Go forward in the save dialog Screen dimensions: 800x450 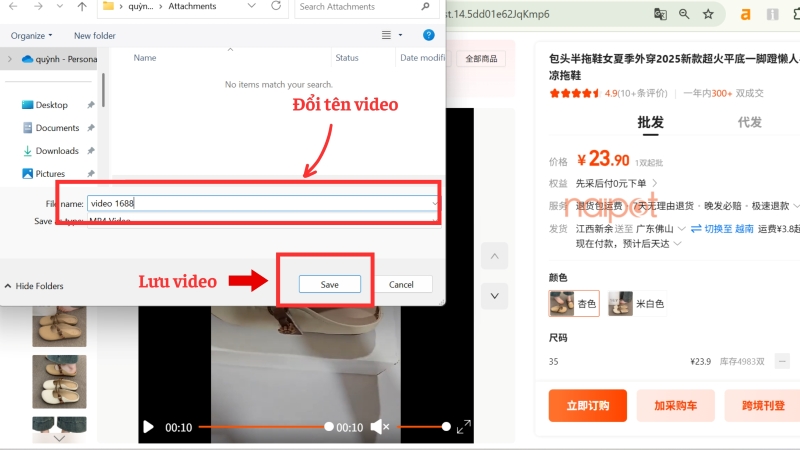point(38,6)
